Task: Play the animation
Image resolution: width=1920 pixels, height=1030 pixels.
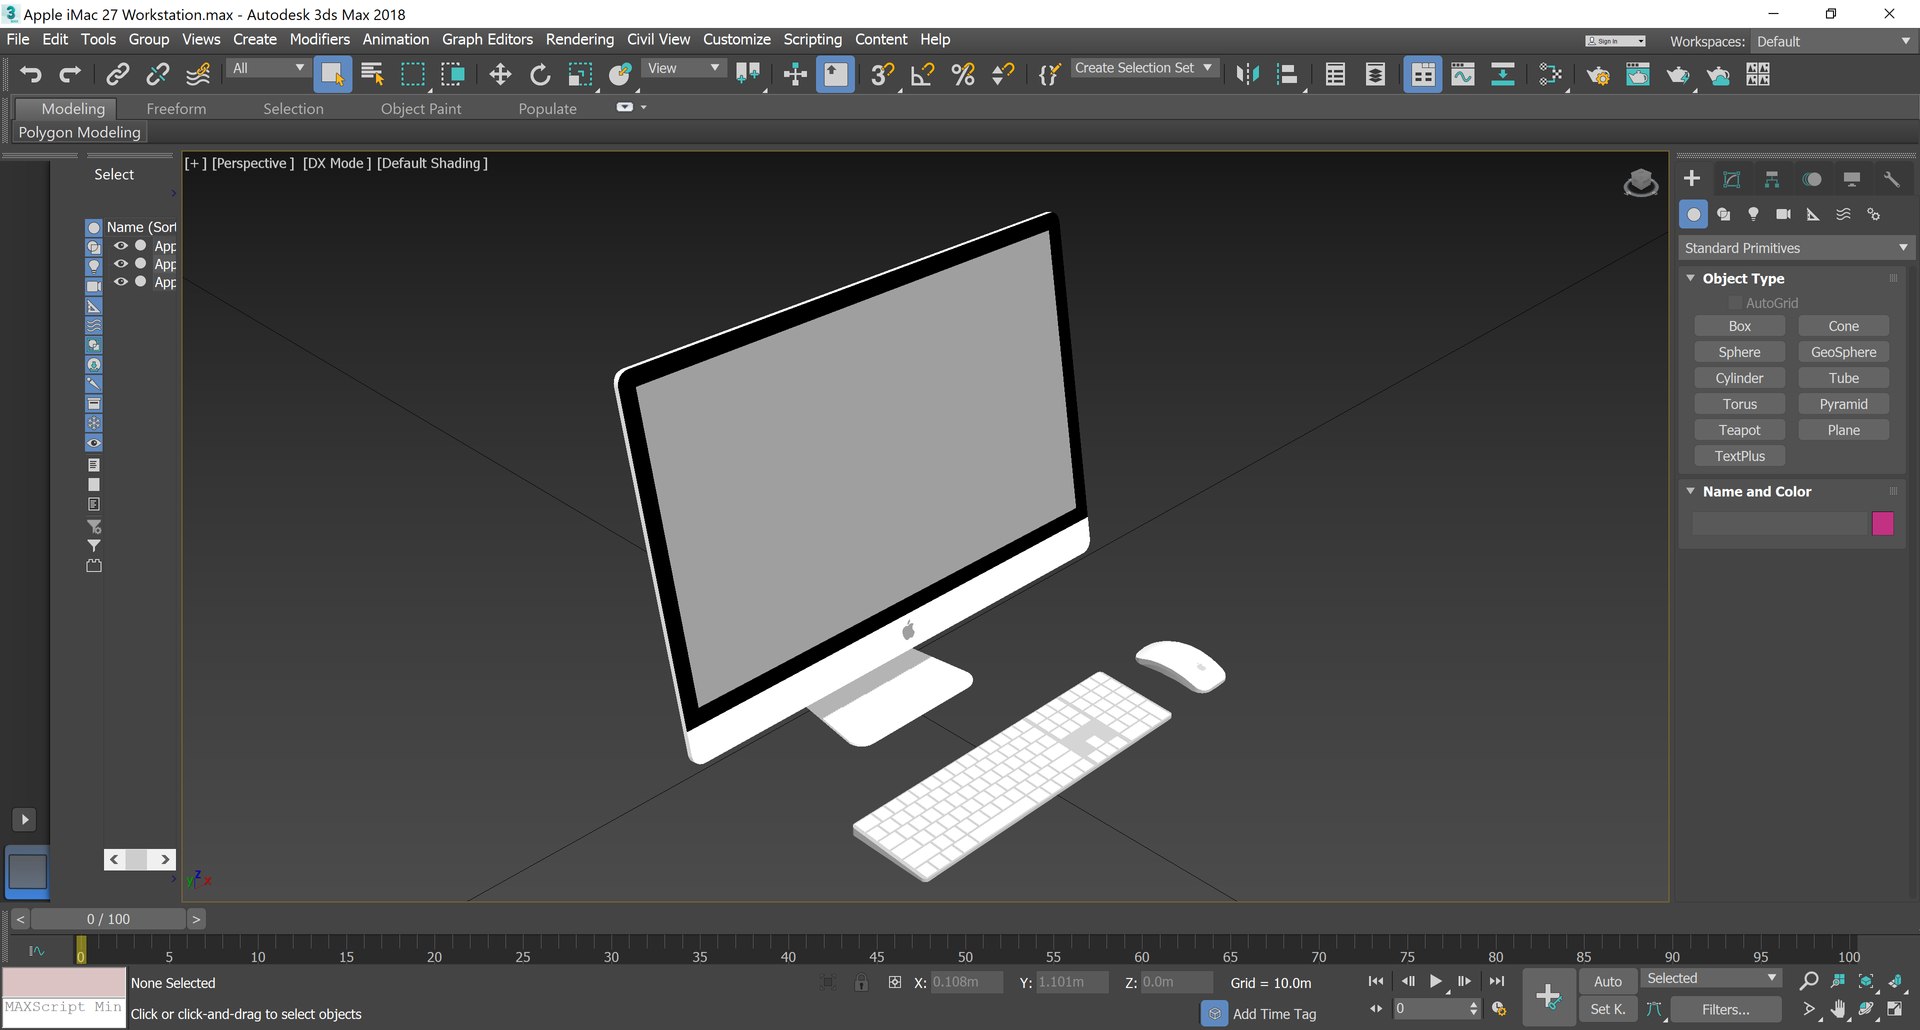Action: pos(1435,981)
